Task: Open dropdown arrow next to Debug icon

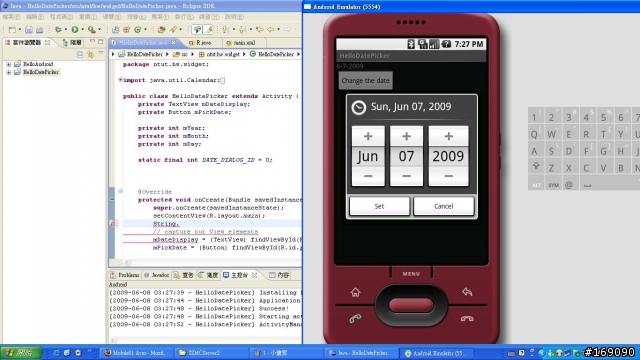Action: (x=65, y=30)
